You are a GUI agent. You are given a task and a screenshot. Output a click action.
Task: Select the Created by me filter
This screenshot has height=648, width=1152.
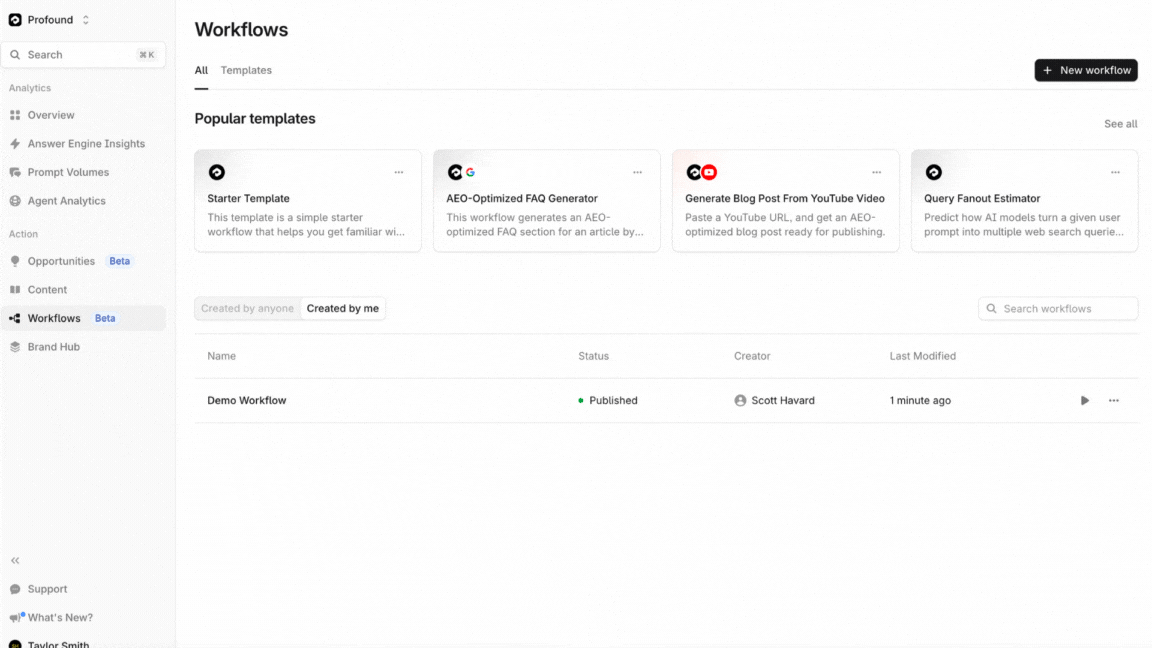343,309
